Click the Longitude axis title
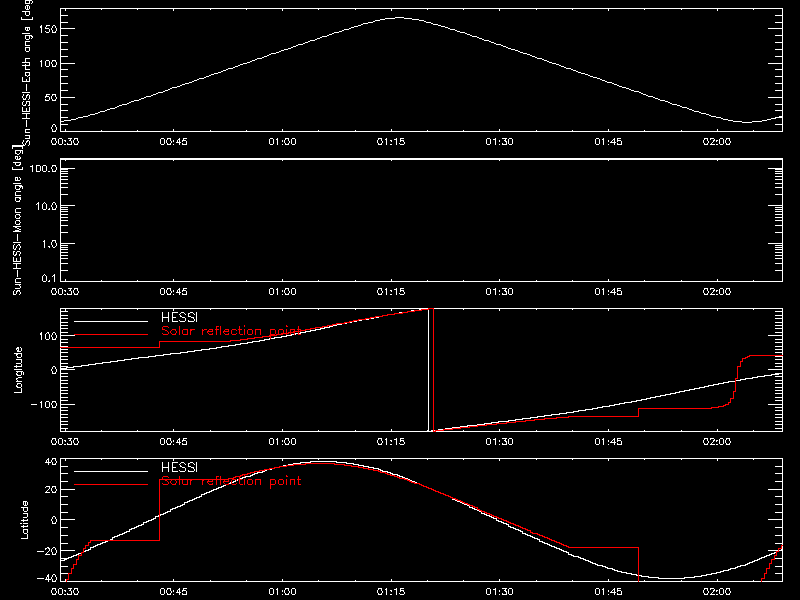Screen dimensions: 800x600 pos(18,370)
